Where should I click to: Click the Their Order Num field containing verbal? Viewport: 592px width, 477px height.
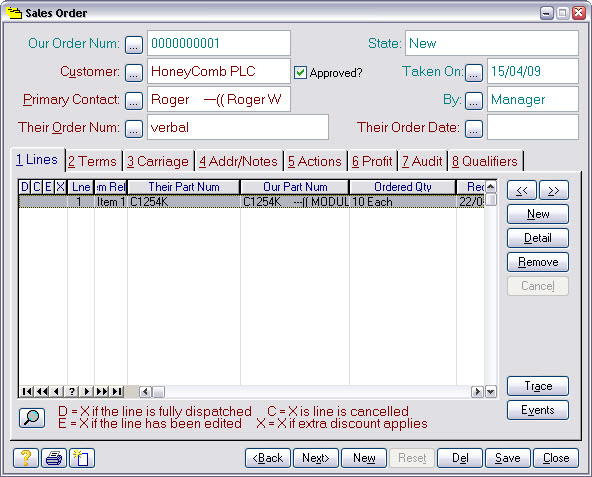tap(238, 127)
